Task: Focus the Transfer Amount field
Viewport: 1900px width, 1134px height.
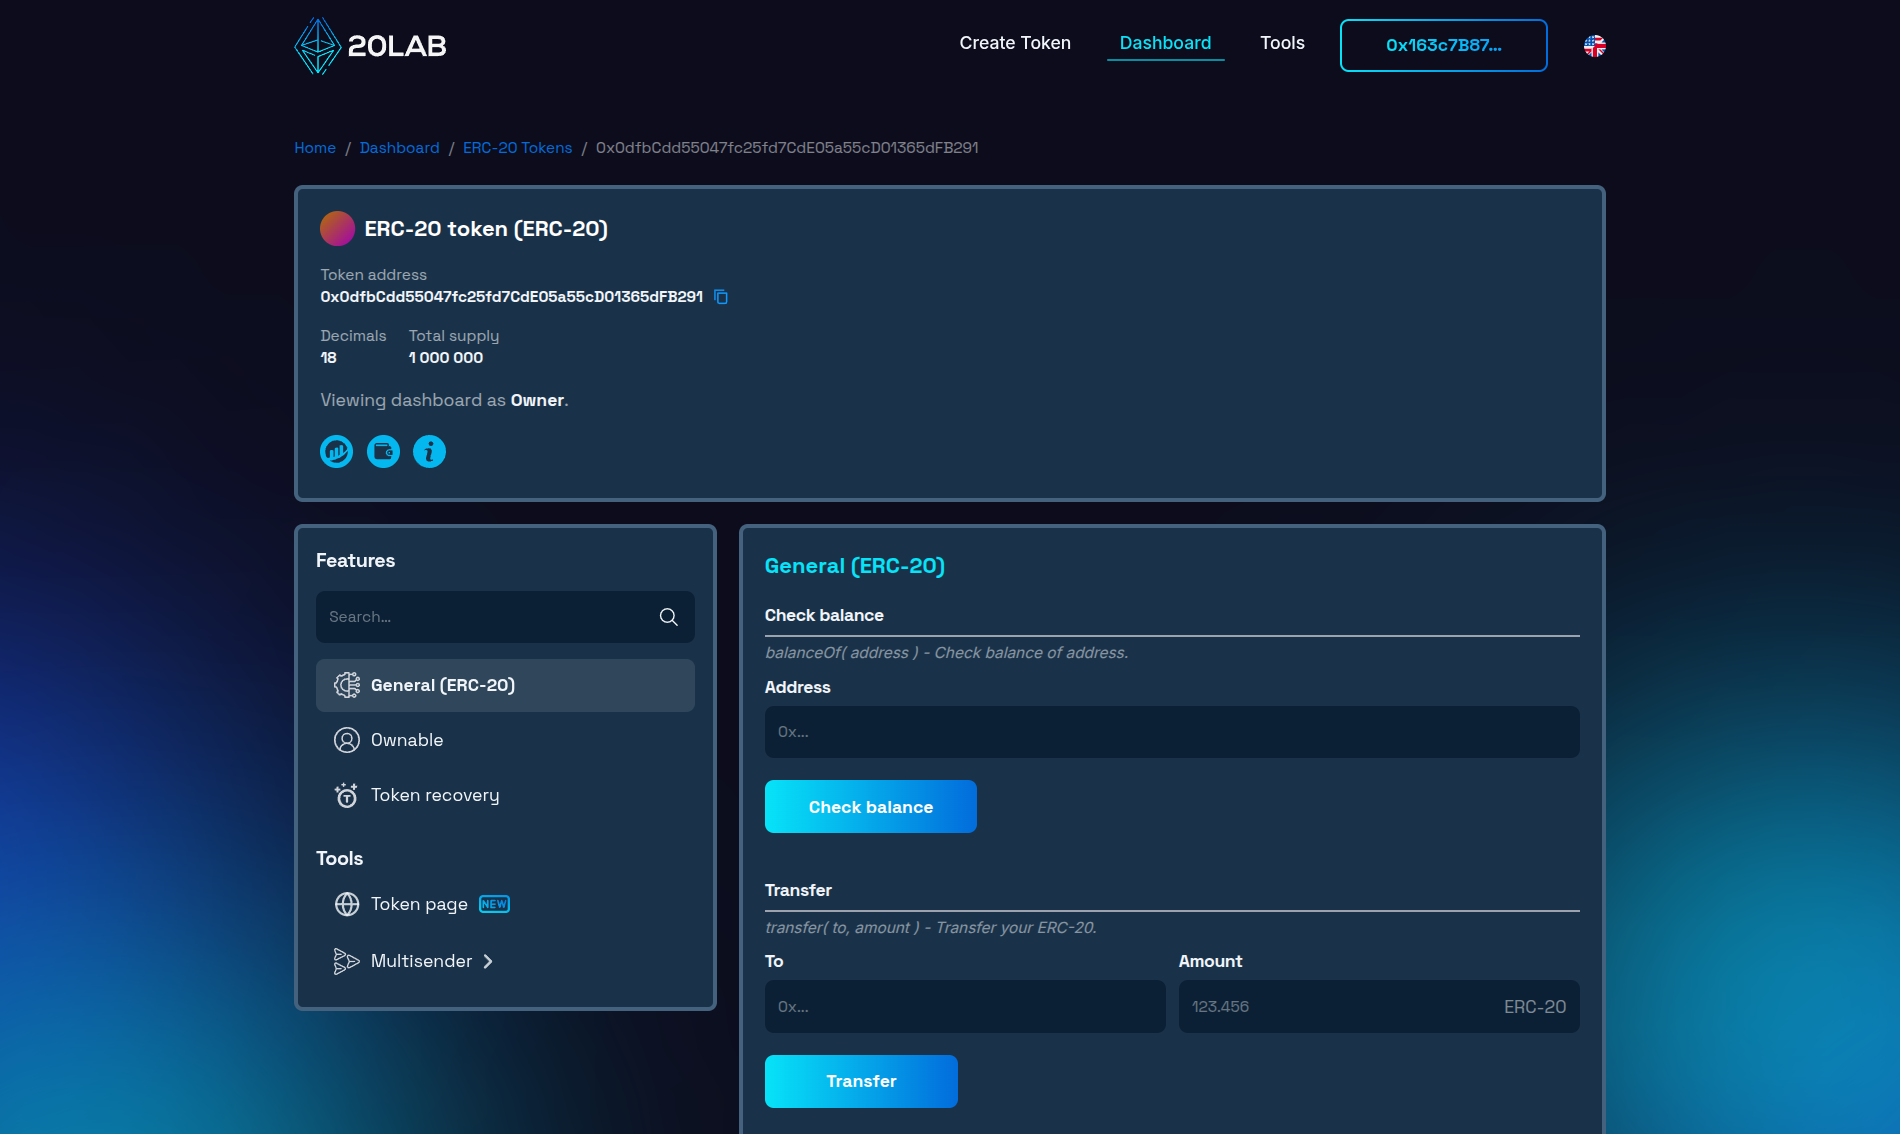Action: tap(1379, 1007)
